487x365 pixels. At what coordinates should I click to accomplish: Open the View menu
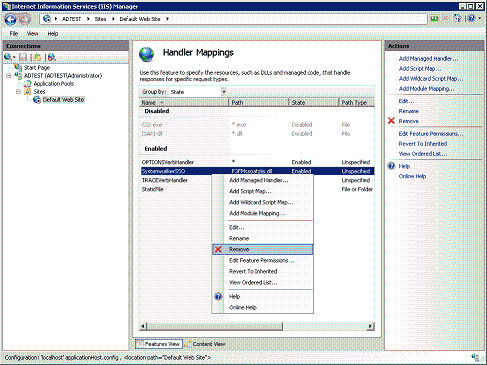pyautogui.click(x=32, y=34)
